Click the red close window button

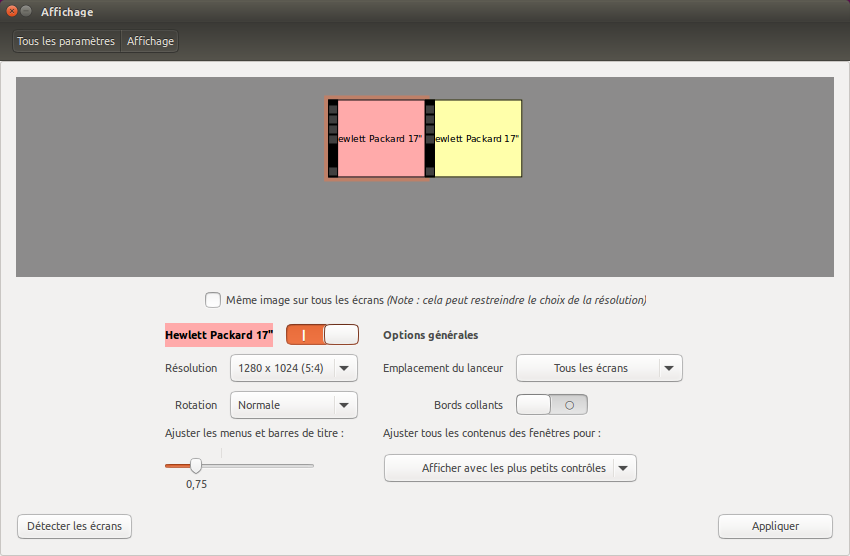point(12,12)
